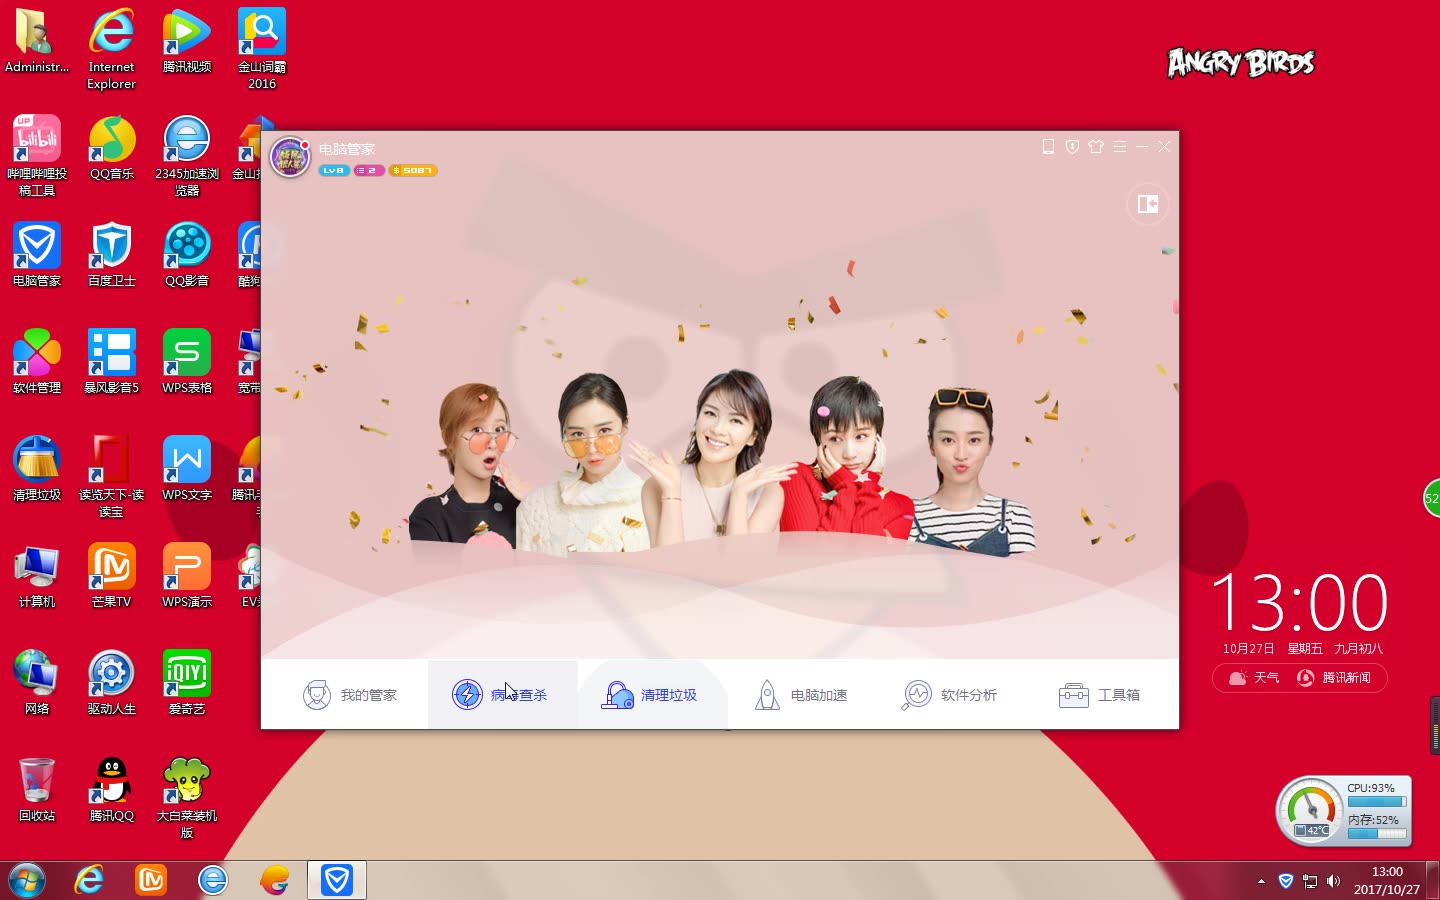Launch 芒果TV desktop shortcut
The height and width of the screenshot is (900, 1440).
(x=111, y=576)
